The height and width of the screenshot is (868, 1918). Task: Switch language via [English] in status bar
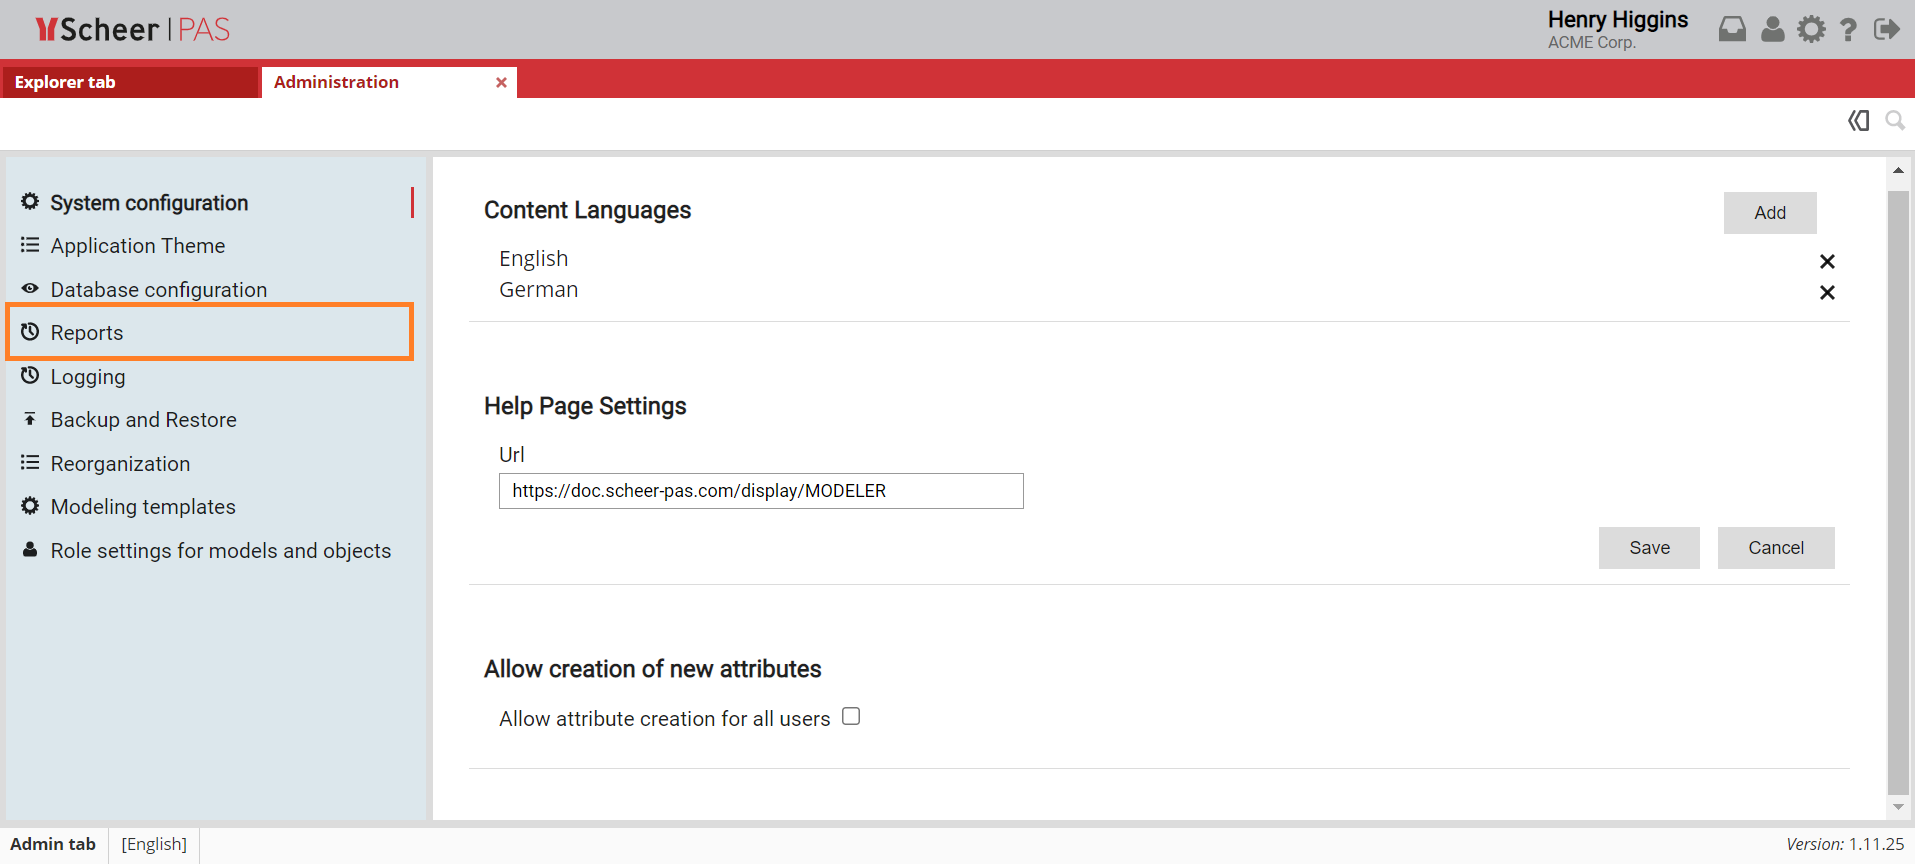coord(154,844)
